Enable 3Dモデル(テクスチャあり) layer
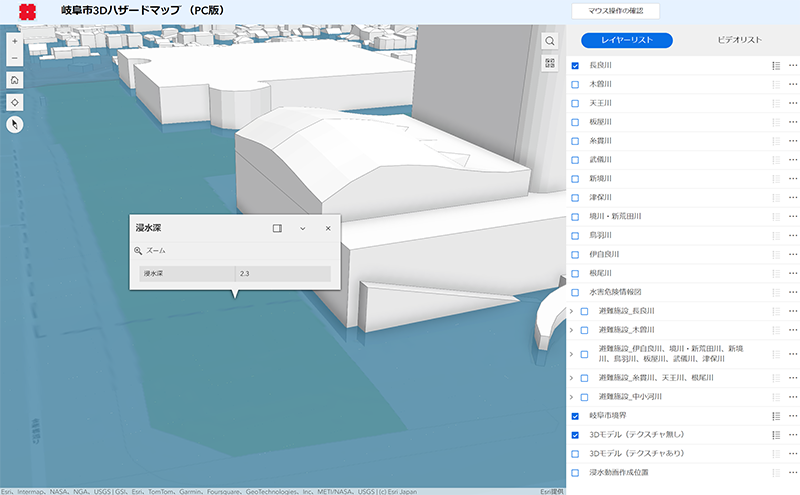Image resolution: width=800 pixels, height=495 pixels. tap(575, 454)
